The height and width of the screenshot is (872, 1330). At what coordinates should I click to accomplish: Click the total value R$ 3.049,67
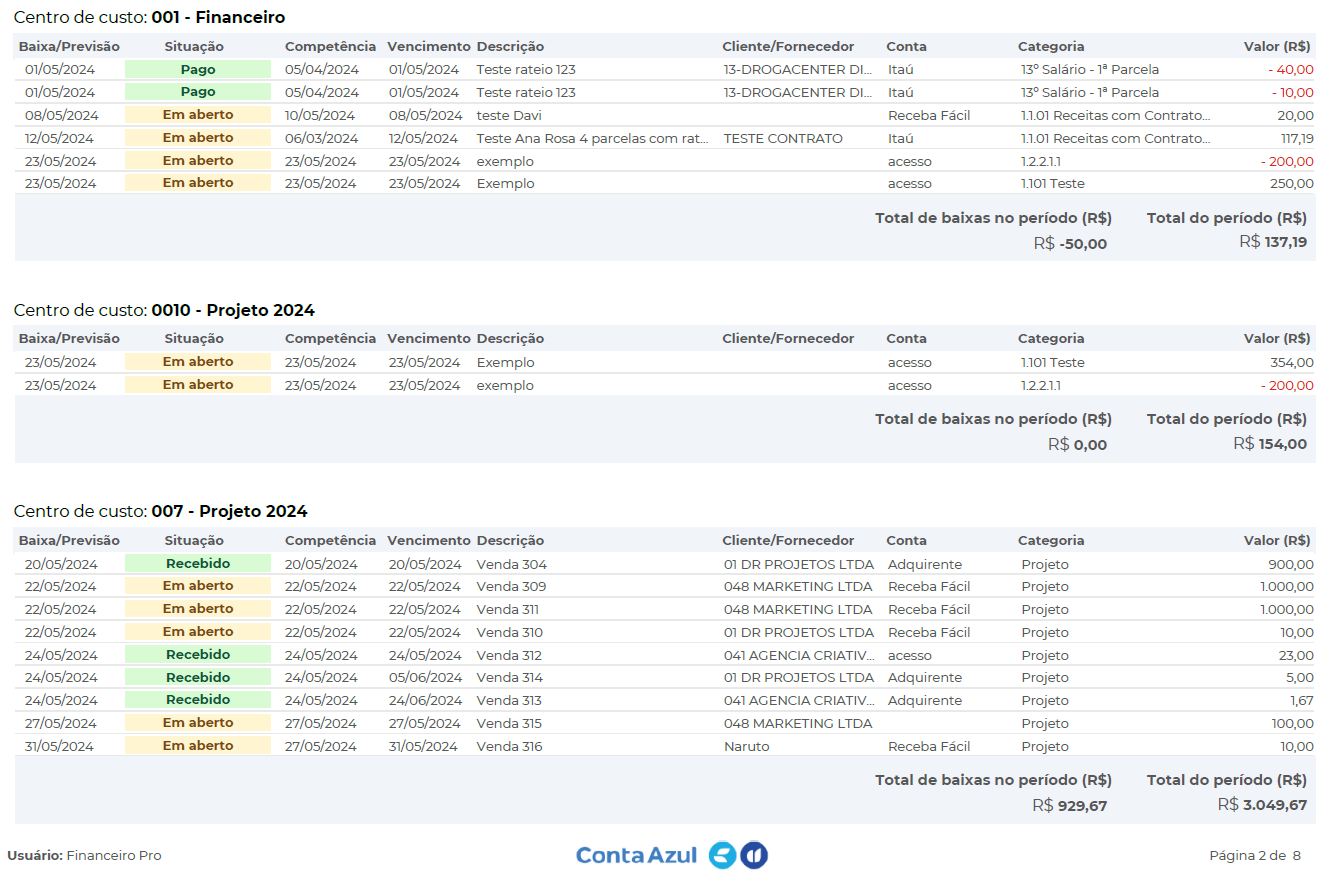coord(1262,805)
